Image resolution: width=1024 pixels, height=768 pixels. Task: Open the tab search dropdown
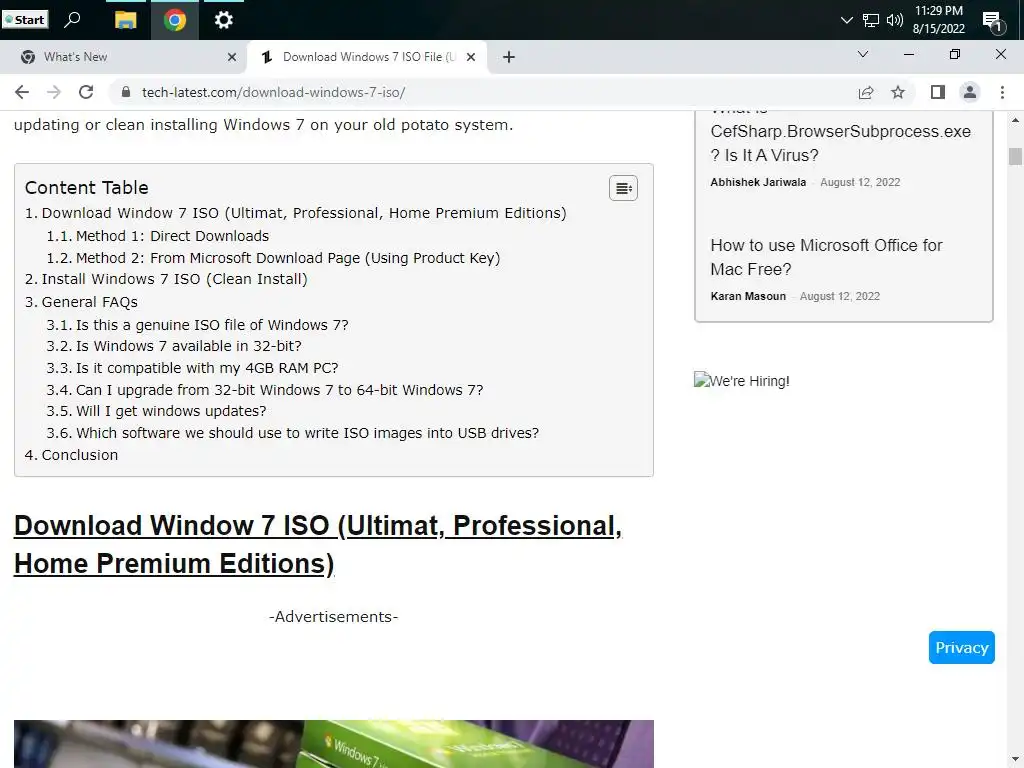[863, 54]
